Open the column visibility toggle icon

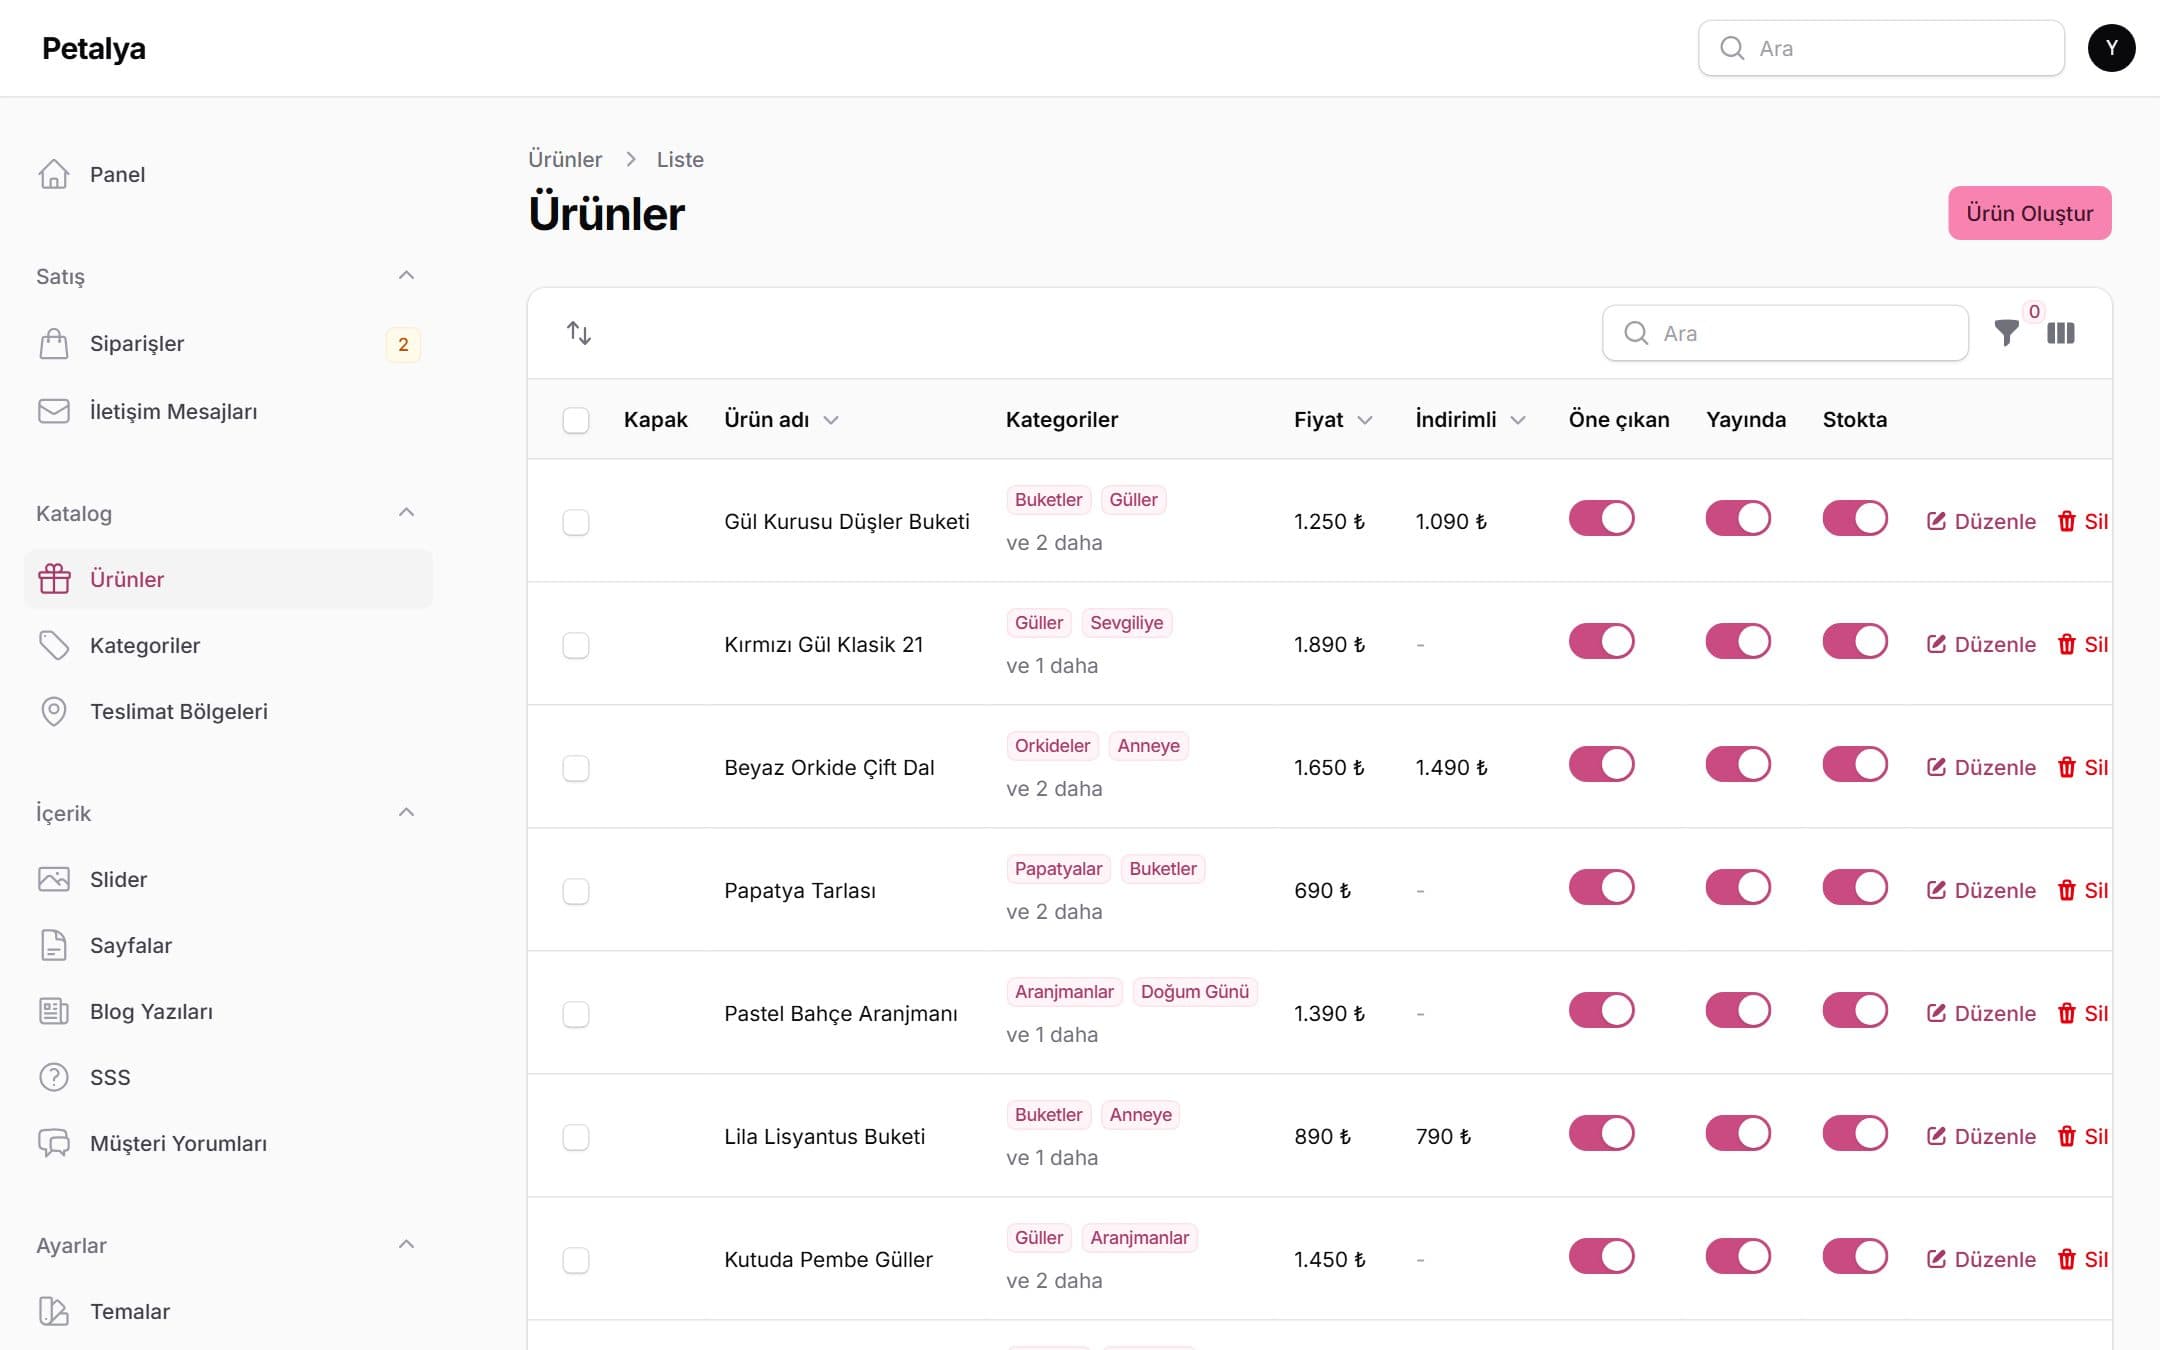click(2061, 333)
